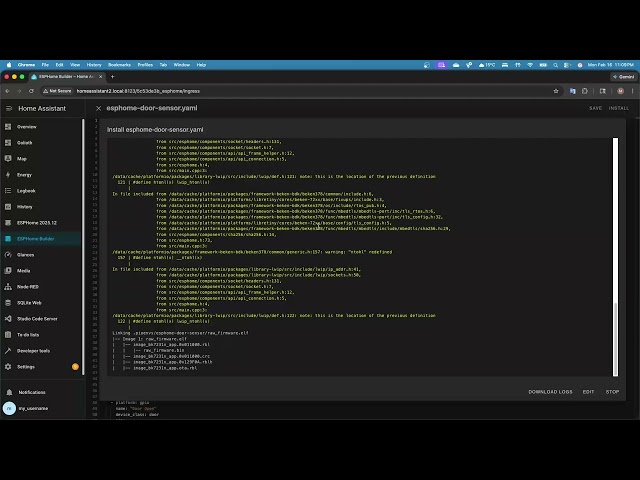Go back in Chrome
This screenshot has width=640, height=480.
click(7, 91)
